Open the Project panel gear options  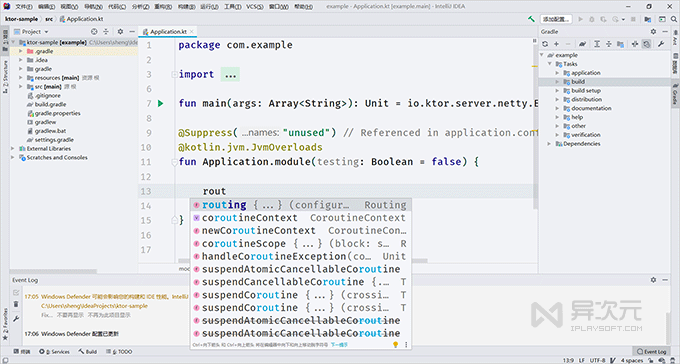pos(121,32)
